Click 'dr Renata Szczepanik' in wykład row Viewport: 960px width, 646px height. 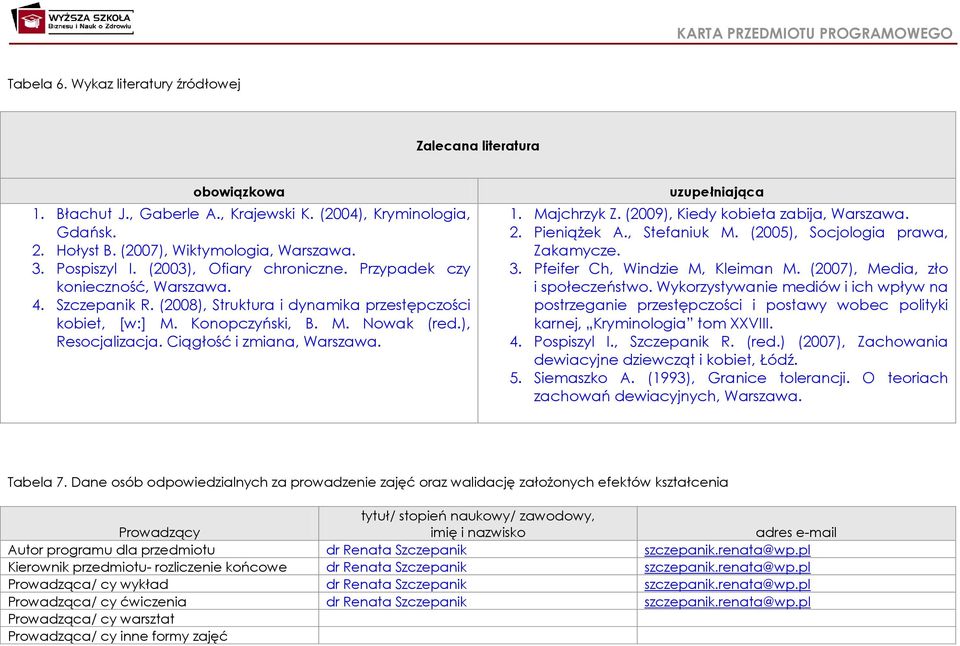tap(396, 584)
